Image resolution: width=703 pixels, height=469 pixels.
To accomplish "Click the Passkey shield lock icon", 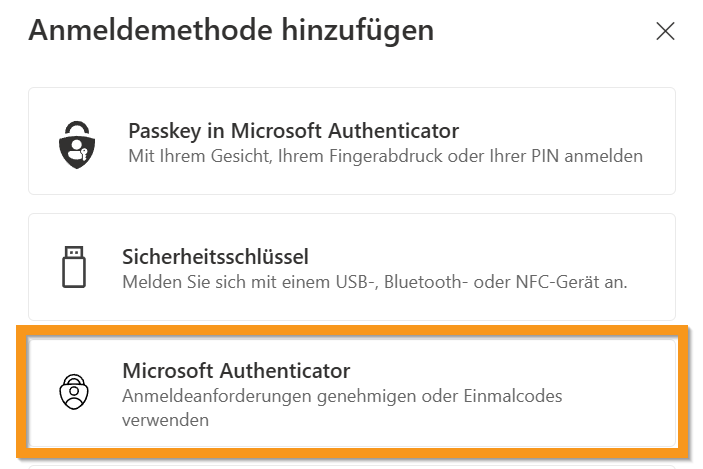I will tap(75, 142).
